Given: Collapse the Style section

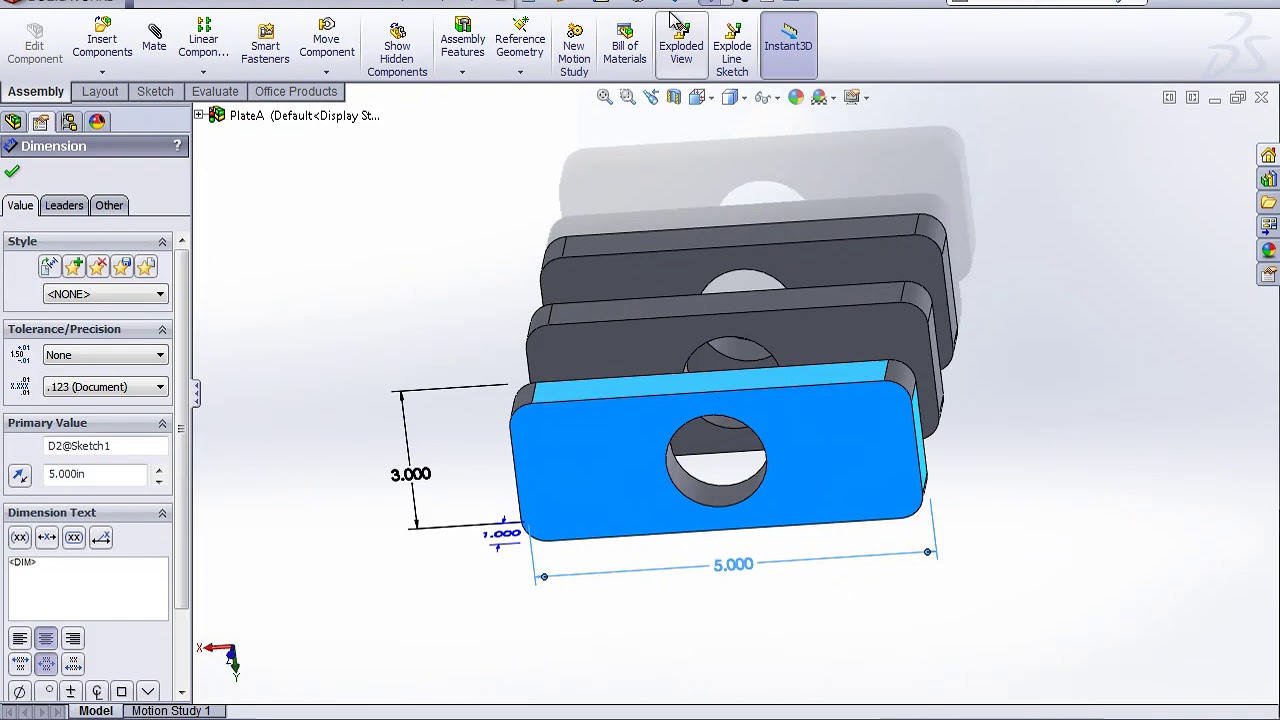Looking at the screenshot, I should click(x=162, y=242).
